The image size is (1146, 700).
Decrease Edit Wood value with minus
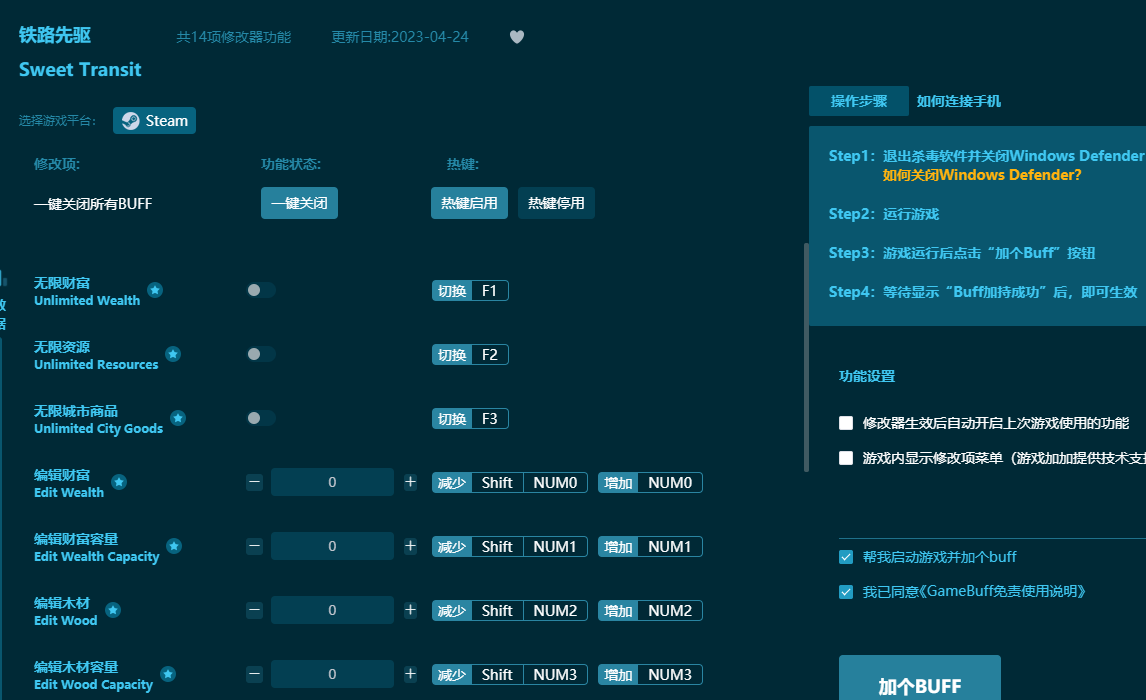254,610
